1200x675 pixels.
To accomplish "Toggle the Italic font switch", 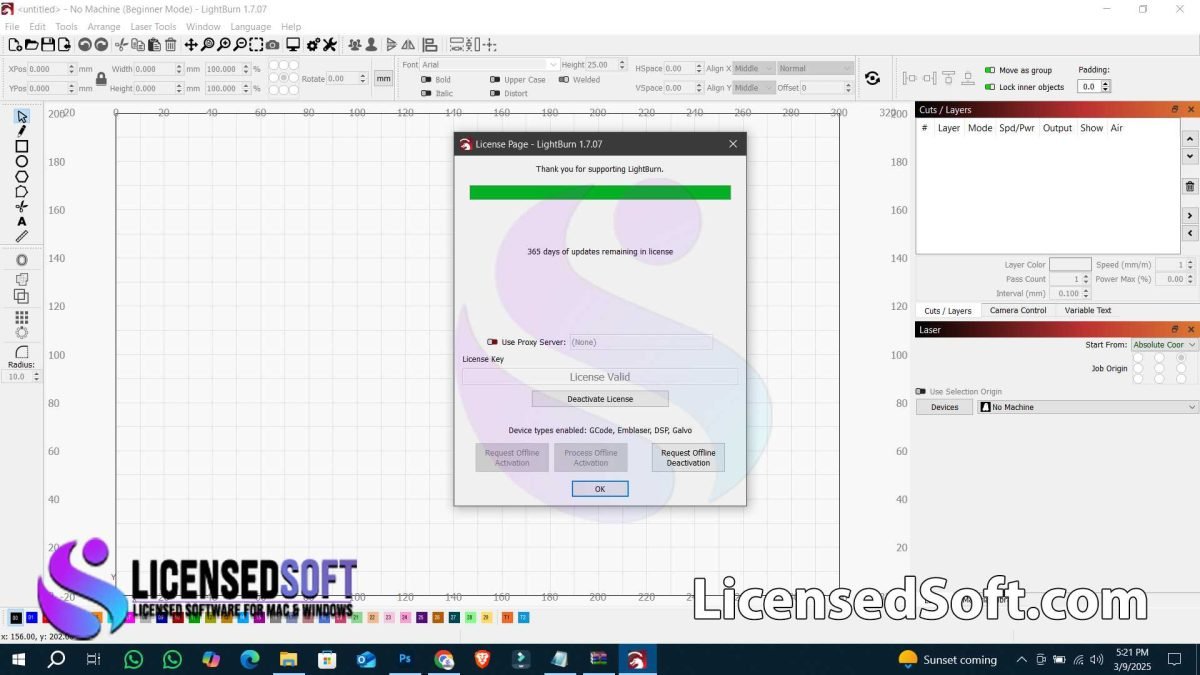I will coord(426,94).
